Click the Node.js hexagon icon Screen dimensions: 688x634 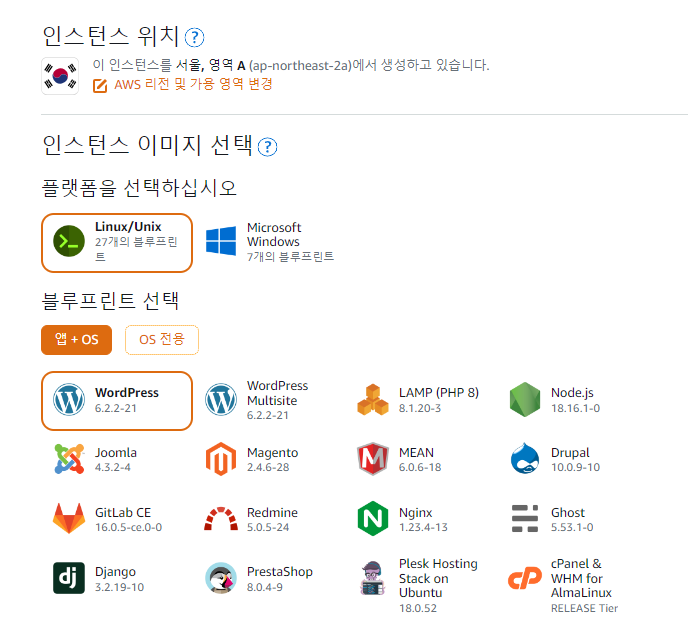[525, 399]
